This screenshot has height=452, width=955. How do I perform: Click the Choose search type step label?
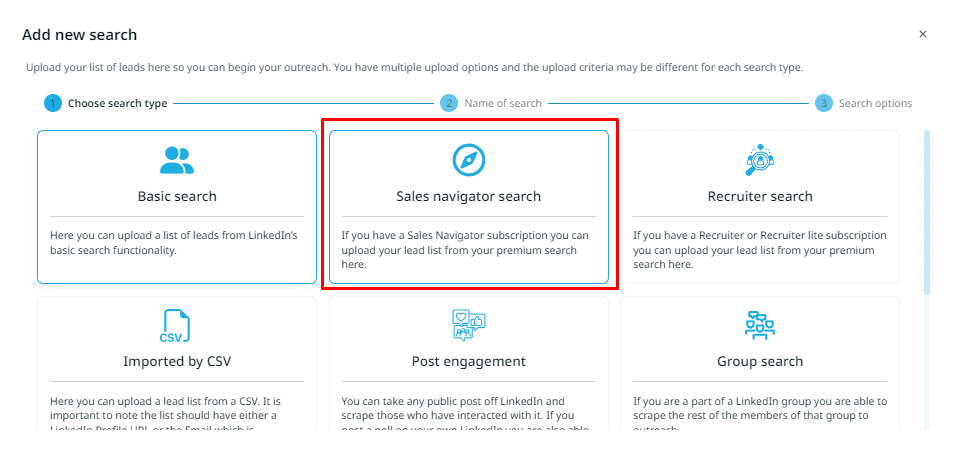(x=118, y=104)
